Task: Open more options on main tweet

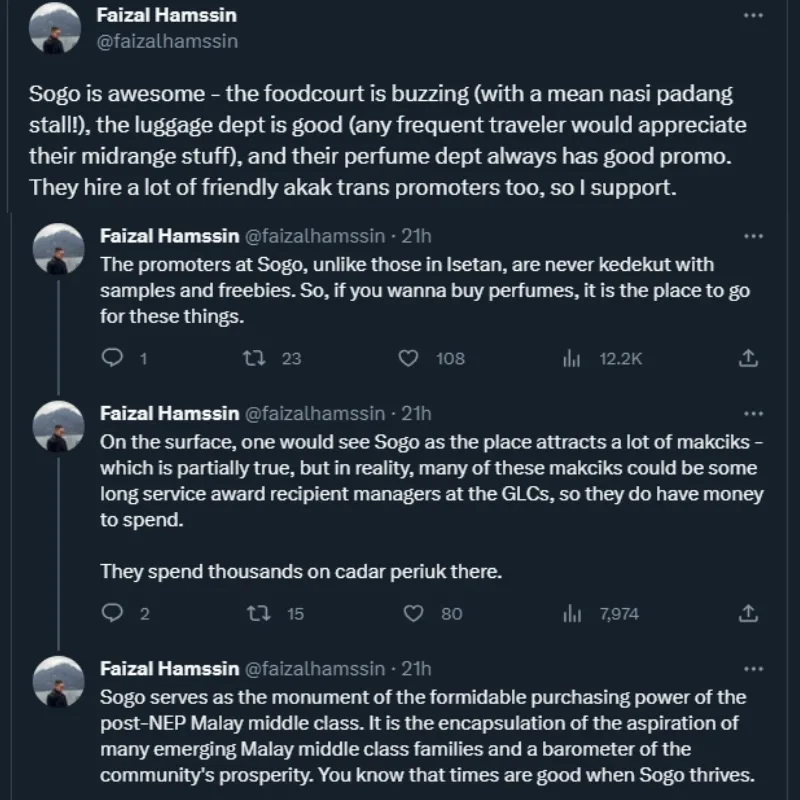Action: [754, 17]
